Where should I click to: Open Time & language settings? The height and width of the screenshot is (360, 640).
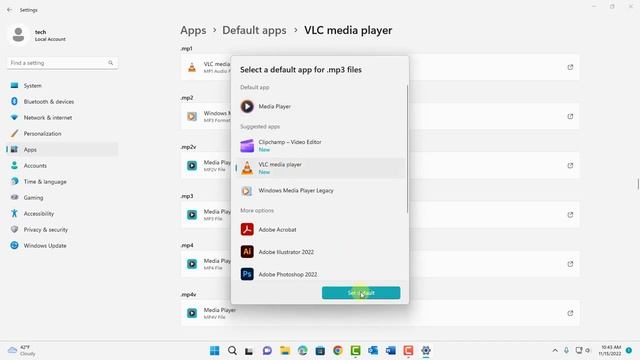tap(62, 182)
